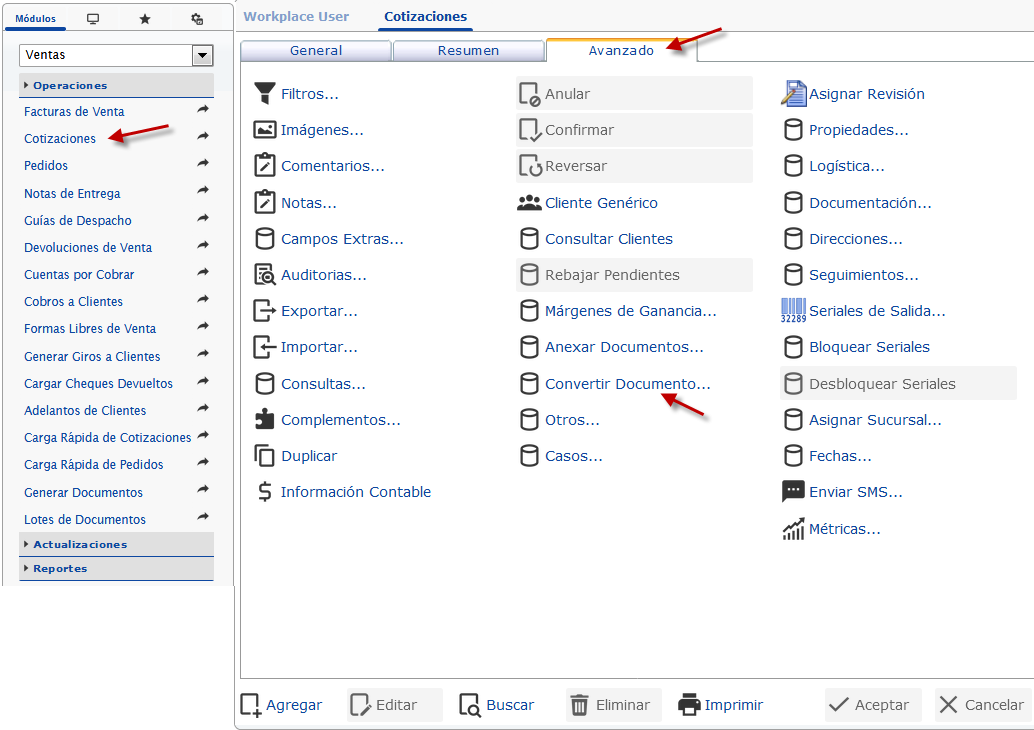Click the Filtros funnel icon
This screenshot has width=1034, height=730.
tap(264, 94)
